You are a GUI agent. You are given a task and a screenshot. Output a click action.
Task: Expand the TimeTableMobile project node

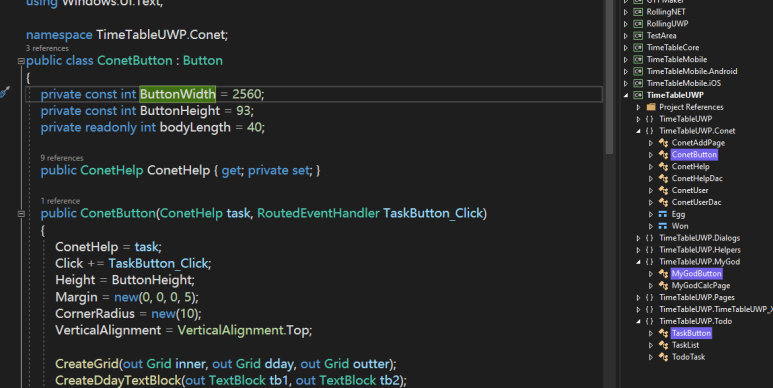626,59
